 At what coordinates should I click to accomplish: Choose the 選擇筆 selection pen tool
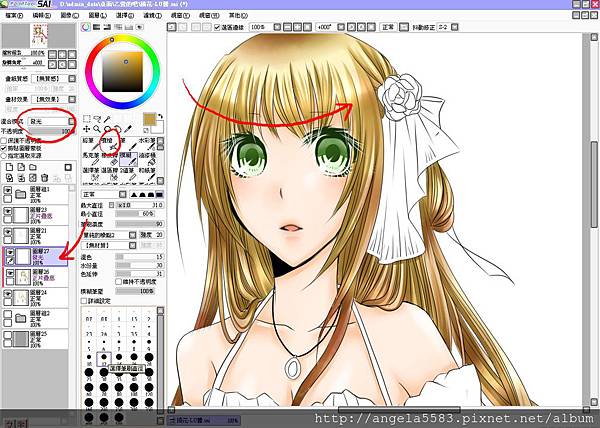coord(90,174)
